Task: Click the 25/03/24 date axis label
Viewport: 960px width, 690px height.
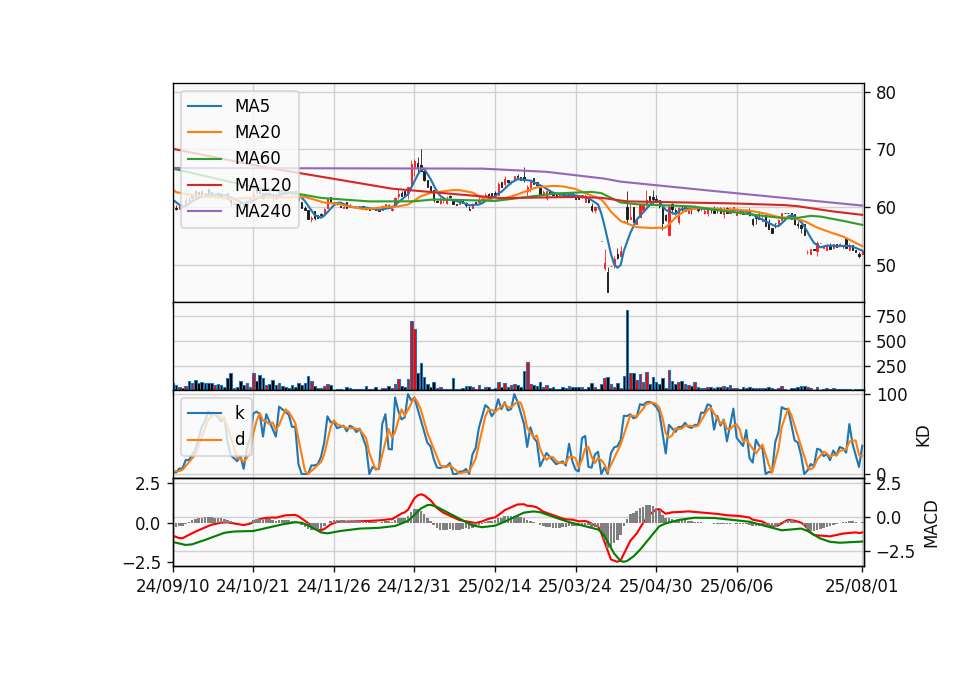Action: pyautogui.click(x=575, y=586)
